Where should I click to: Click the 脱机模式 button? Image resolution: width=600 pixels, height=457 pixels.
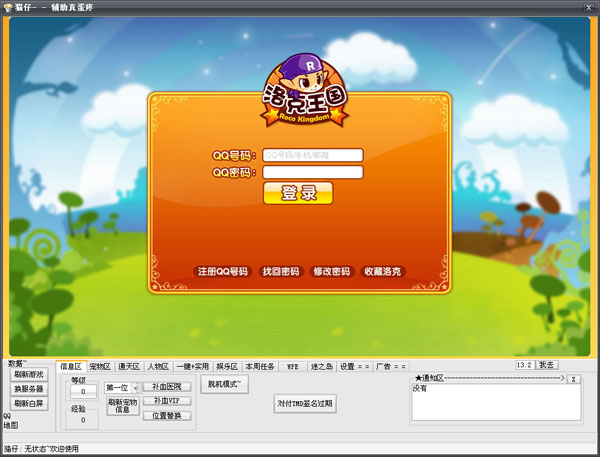pyautogui.click(x=225, y=384)
